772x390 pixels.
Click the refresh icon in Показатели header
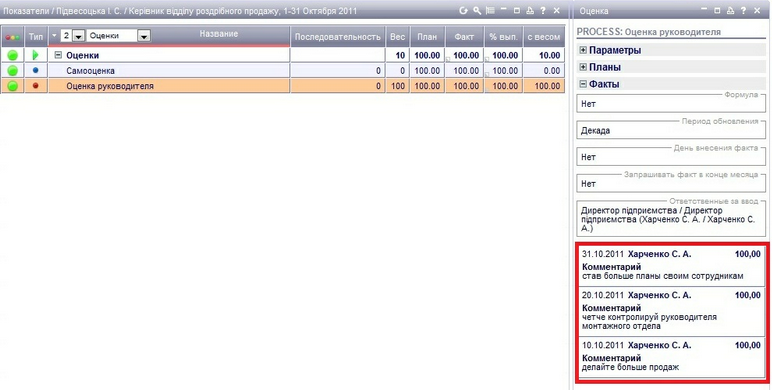(x=463, y=10)
